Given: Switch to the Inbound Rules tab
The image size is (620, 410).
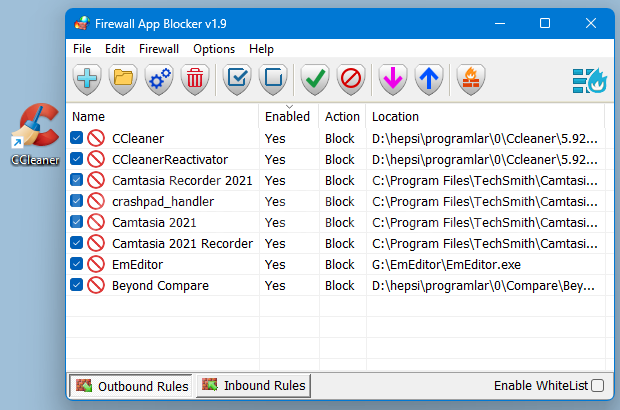Looking at the screenshot, I should [x=253, y=385].
